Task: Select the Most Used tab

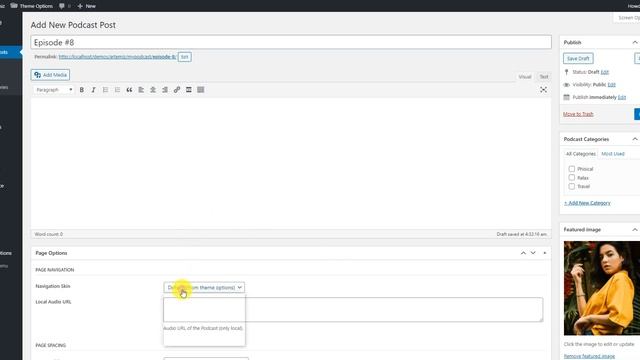Action: pos(613,154)
